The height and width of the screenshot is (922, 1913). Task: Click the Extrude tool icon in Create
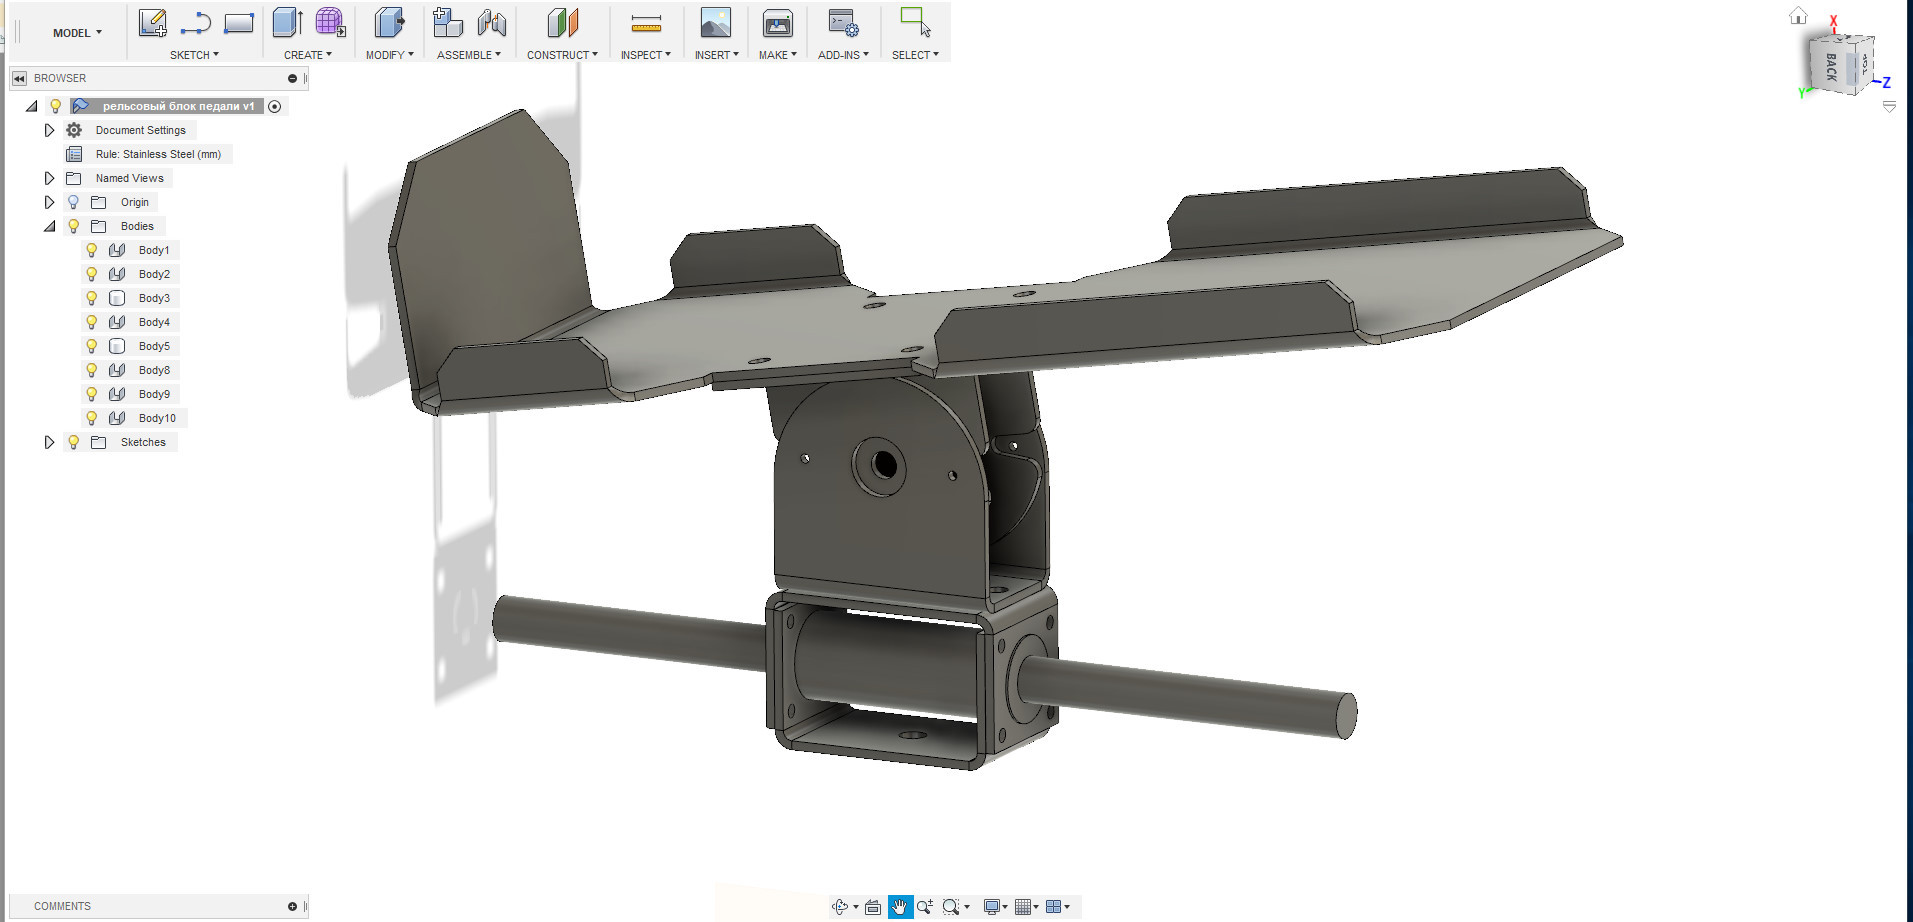(x=287, y=23)
